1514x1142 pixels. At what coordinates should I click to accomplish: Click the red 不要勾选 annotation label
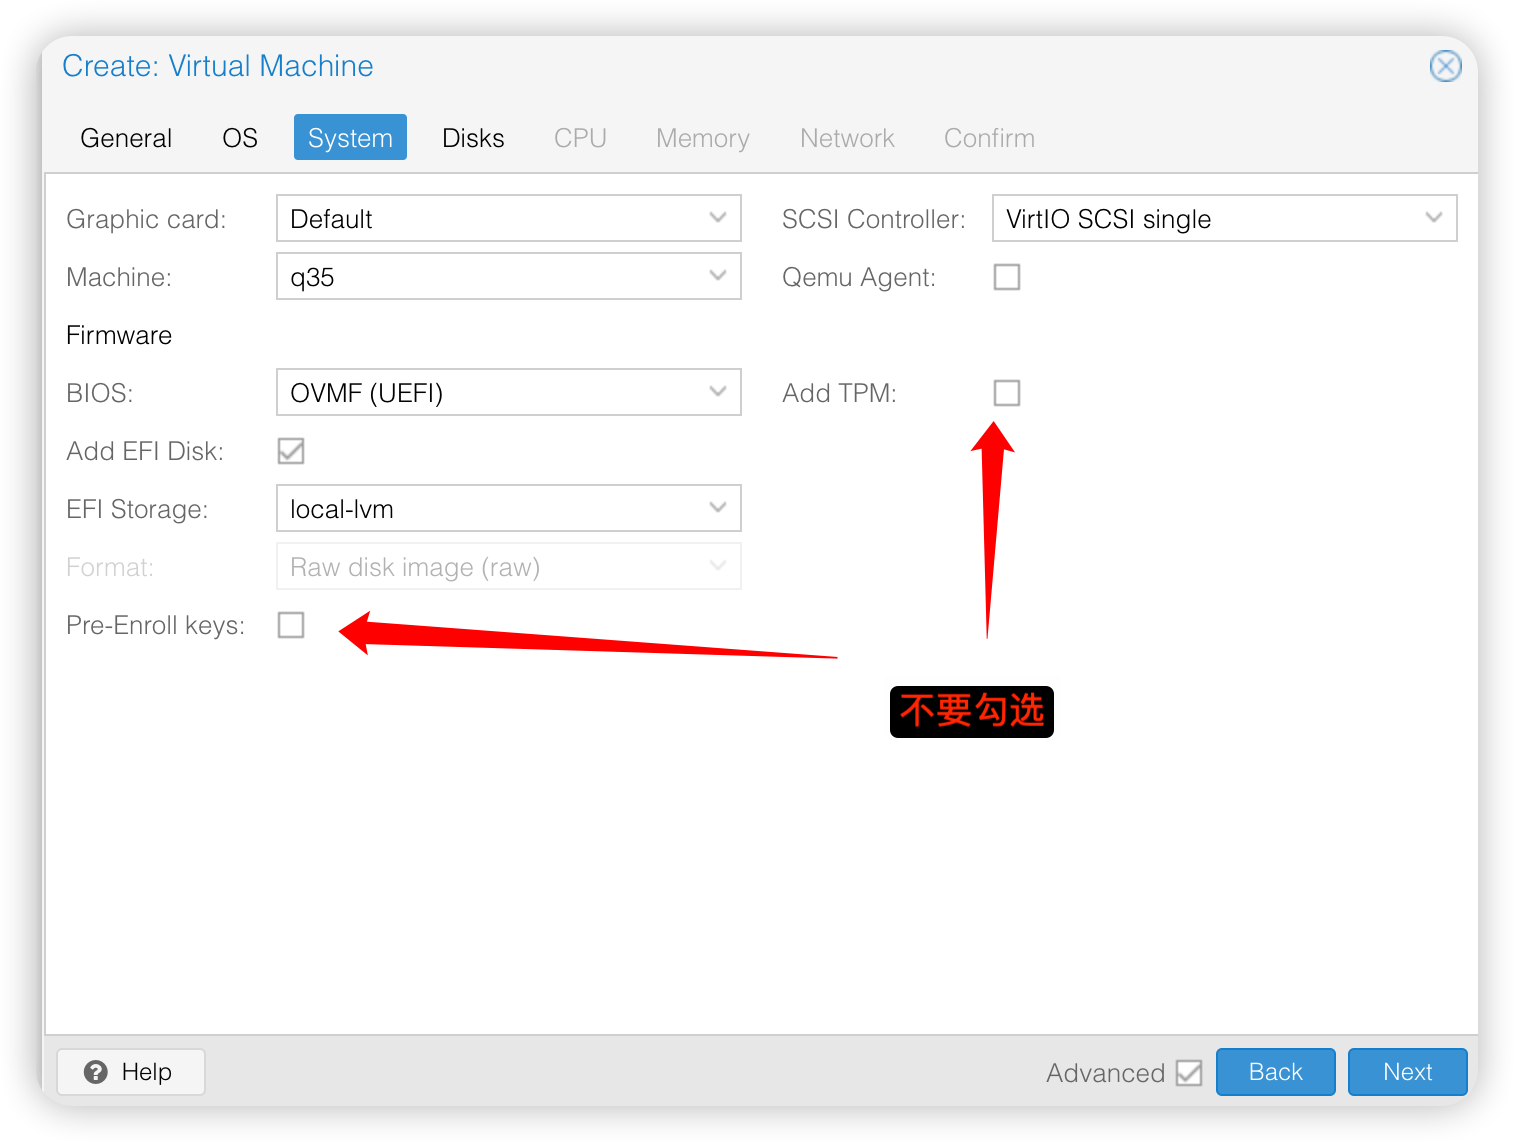pos(971,712)
